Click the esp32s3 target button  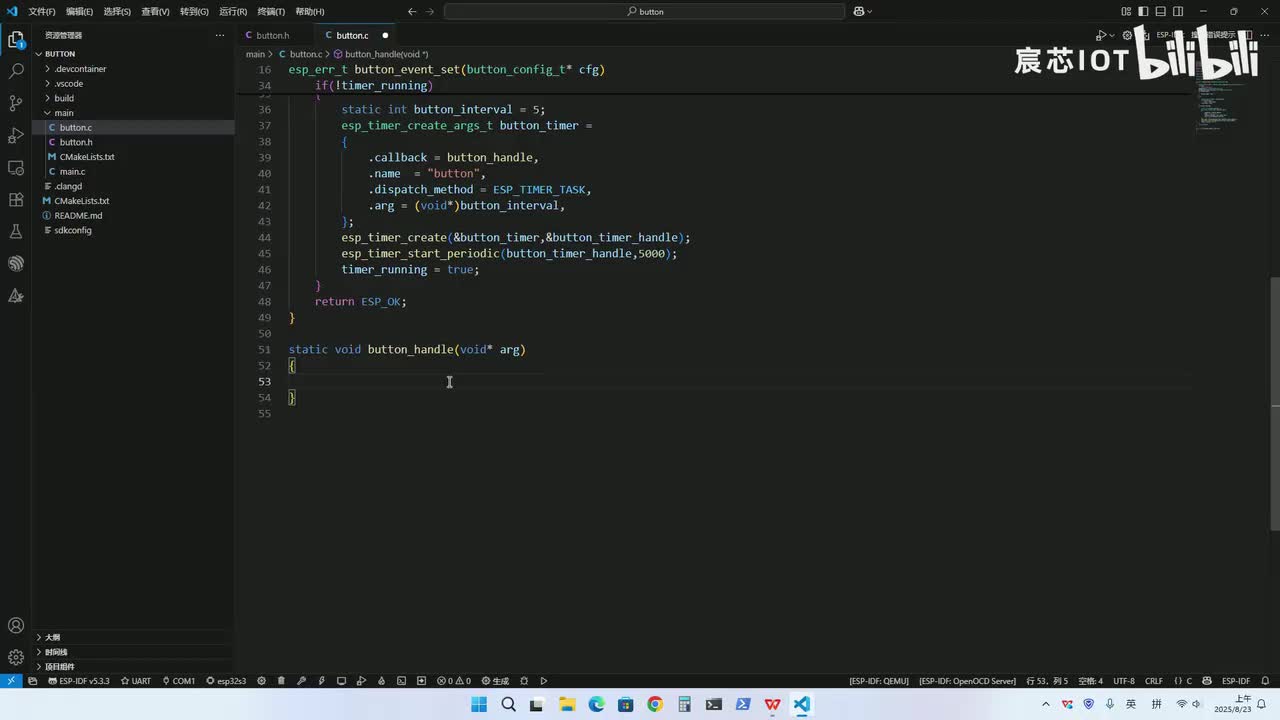coord(226,681)
